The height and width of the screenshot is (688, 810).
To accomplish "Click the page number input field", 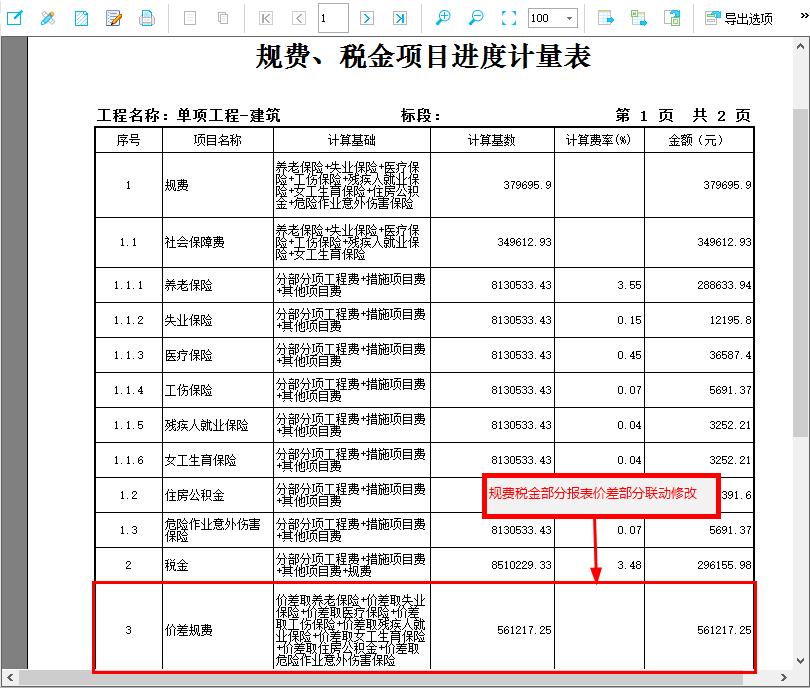I will coord(332,18).
